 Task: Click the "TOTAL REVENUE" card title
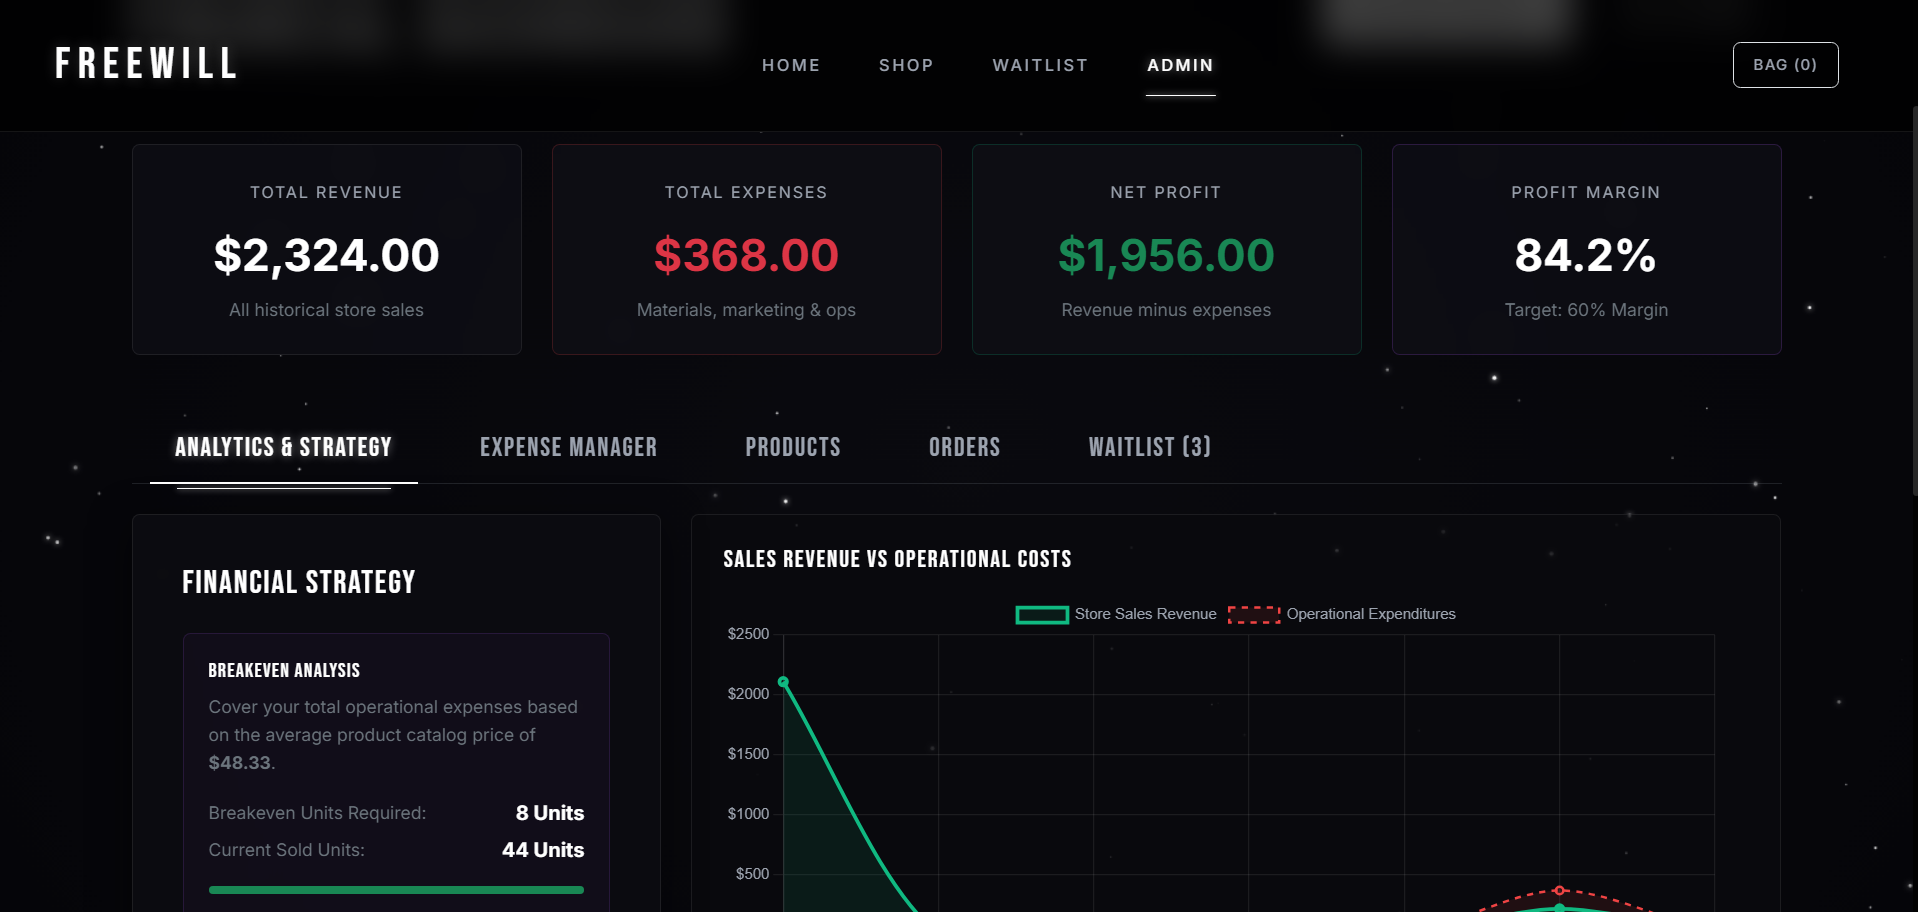click(326, 192)
